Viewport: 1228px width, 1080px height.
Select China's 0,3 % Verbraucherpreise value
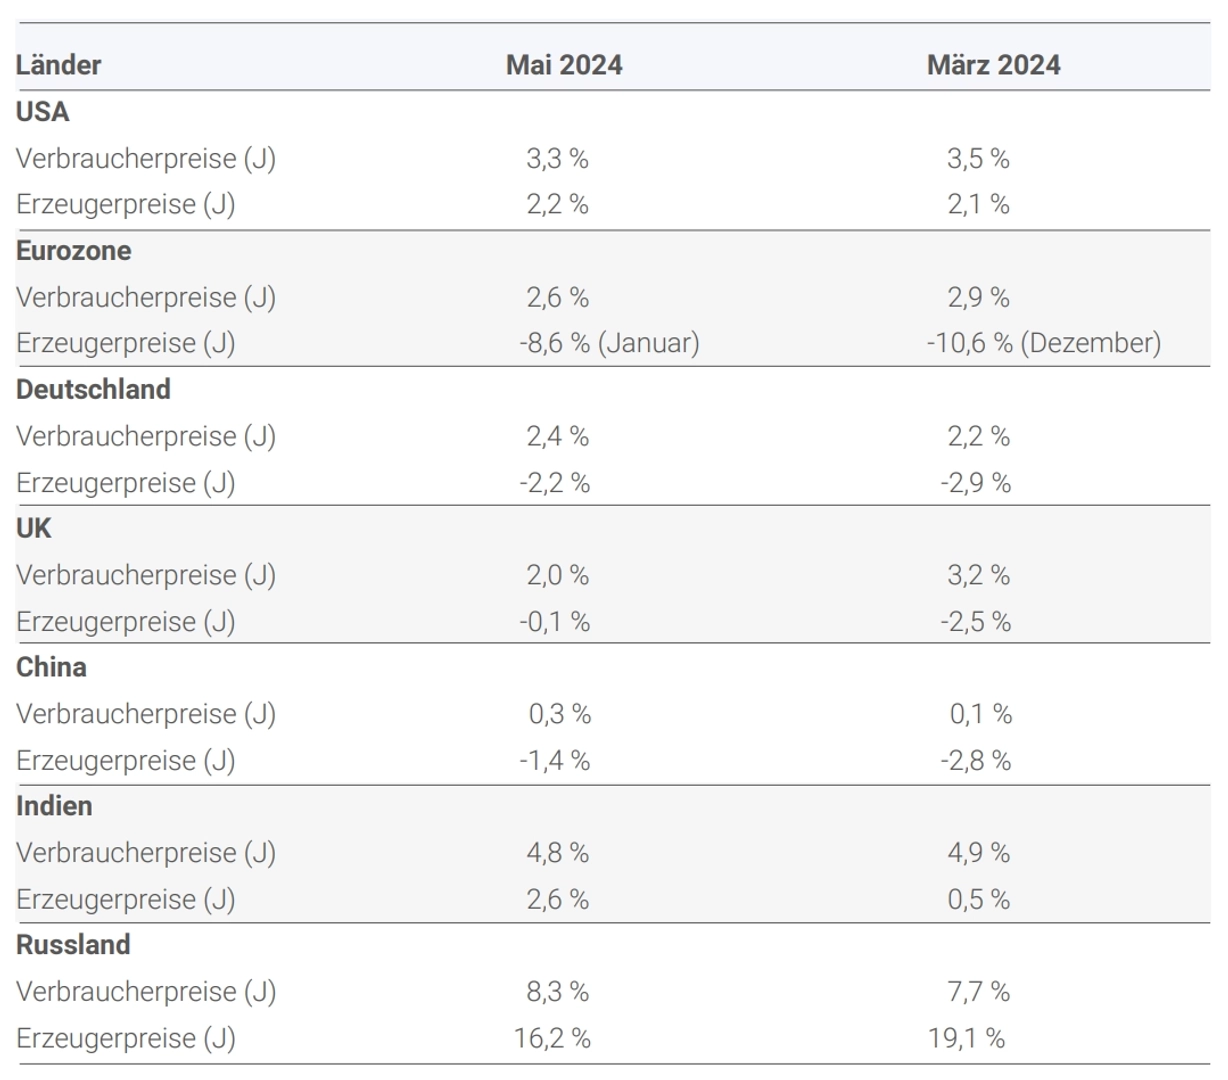pyautogui.click(x=559, y=714)
